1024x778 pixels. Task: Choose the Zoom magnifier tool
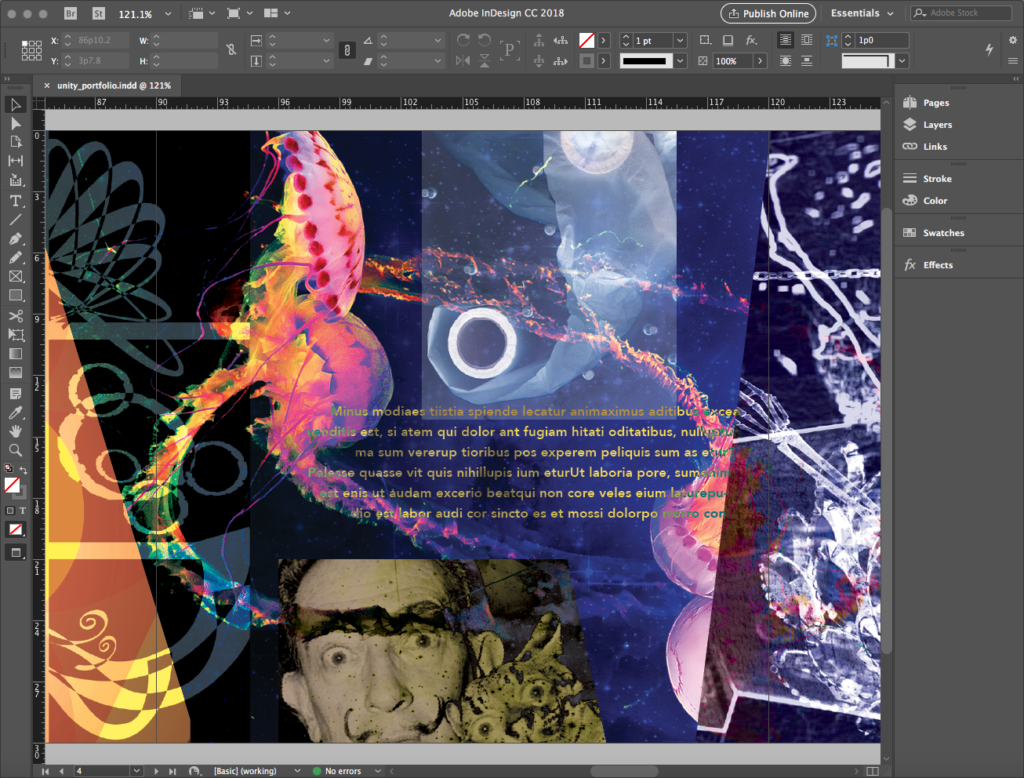(x=16, y=450)
